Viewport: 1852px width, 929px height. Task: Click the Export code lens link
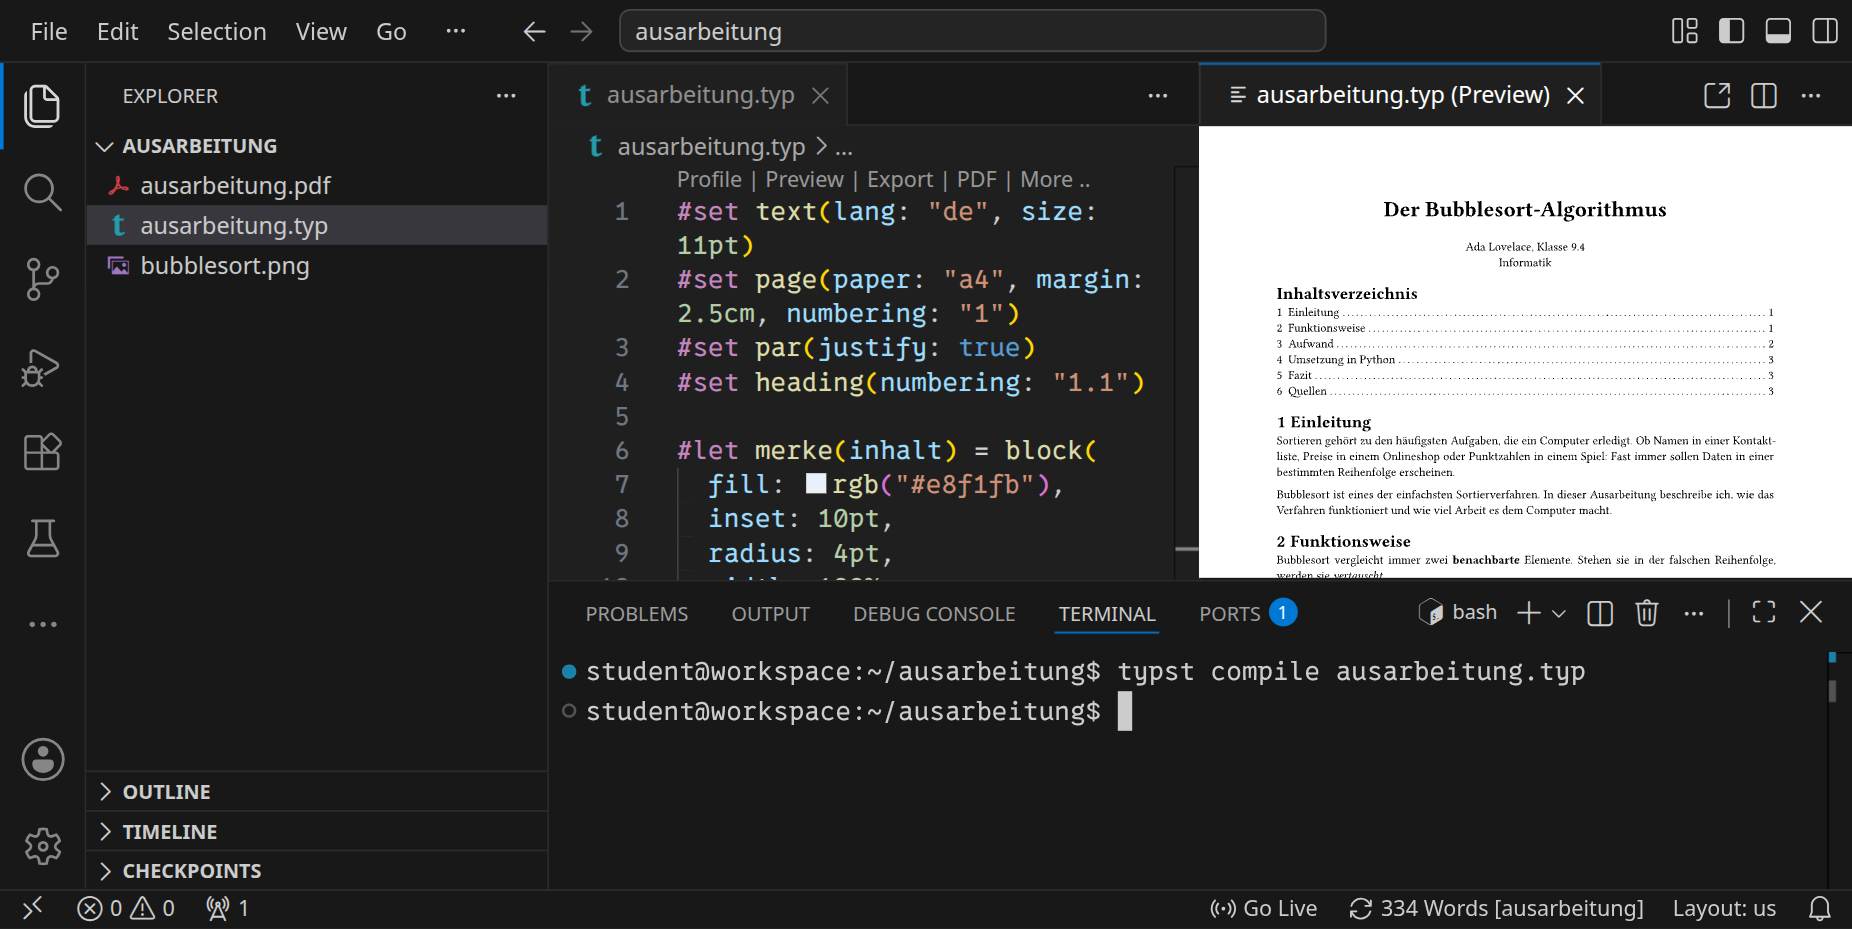(x=900, y=180)
